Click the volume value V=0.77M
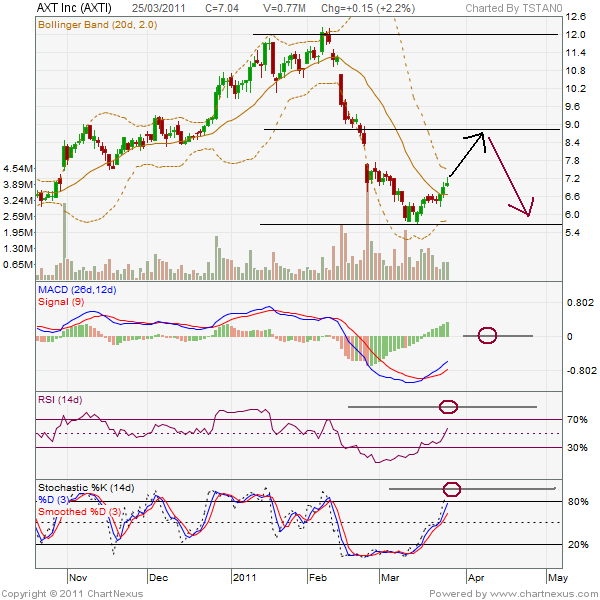 (x=284, y=8)
